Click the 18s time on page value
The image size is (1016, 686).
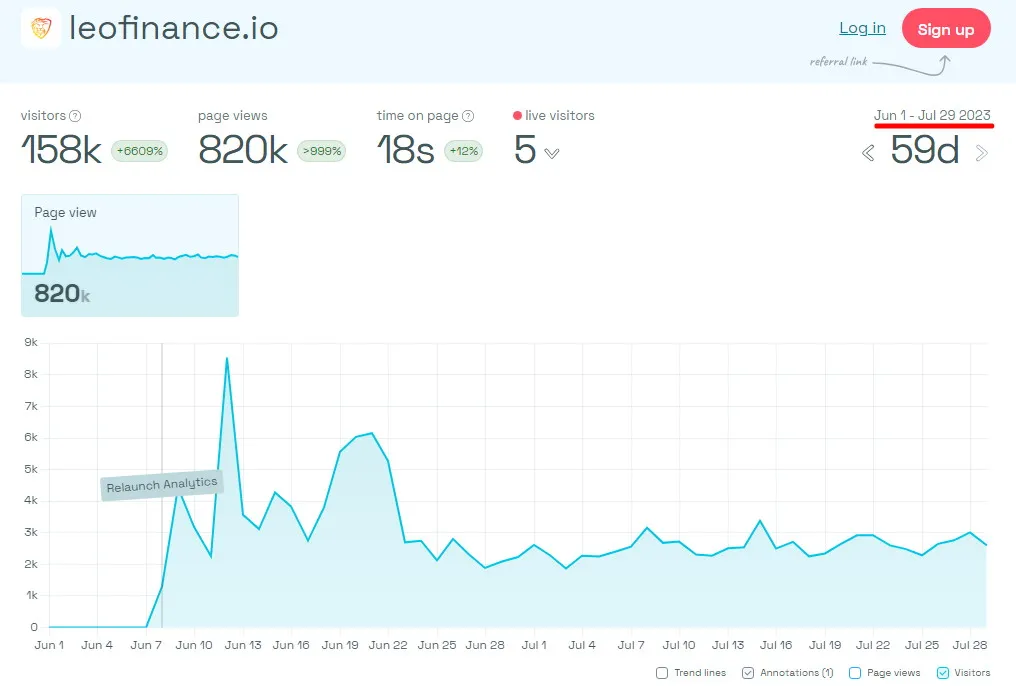tap(406, 150)
